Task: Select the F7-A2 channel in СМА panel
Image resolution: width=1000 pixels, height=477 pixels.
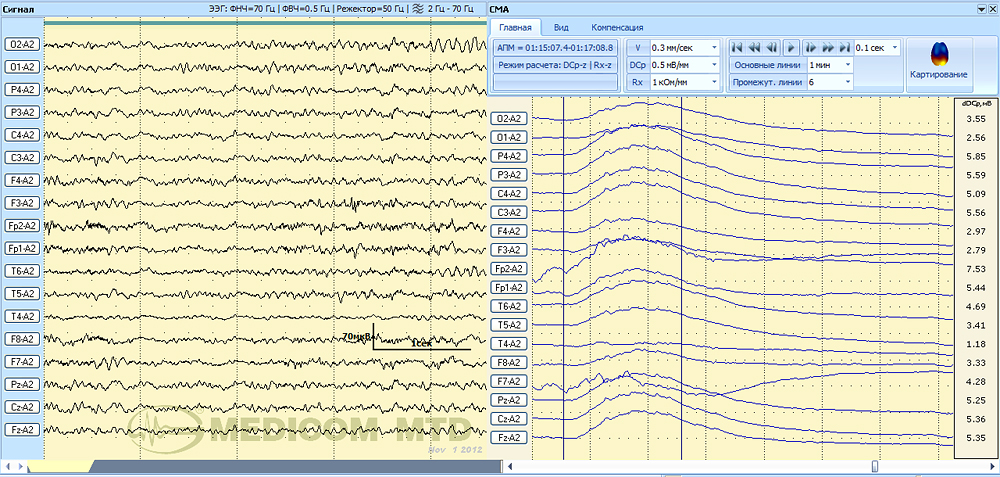Action: click(x=510, y=381)
